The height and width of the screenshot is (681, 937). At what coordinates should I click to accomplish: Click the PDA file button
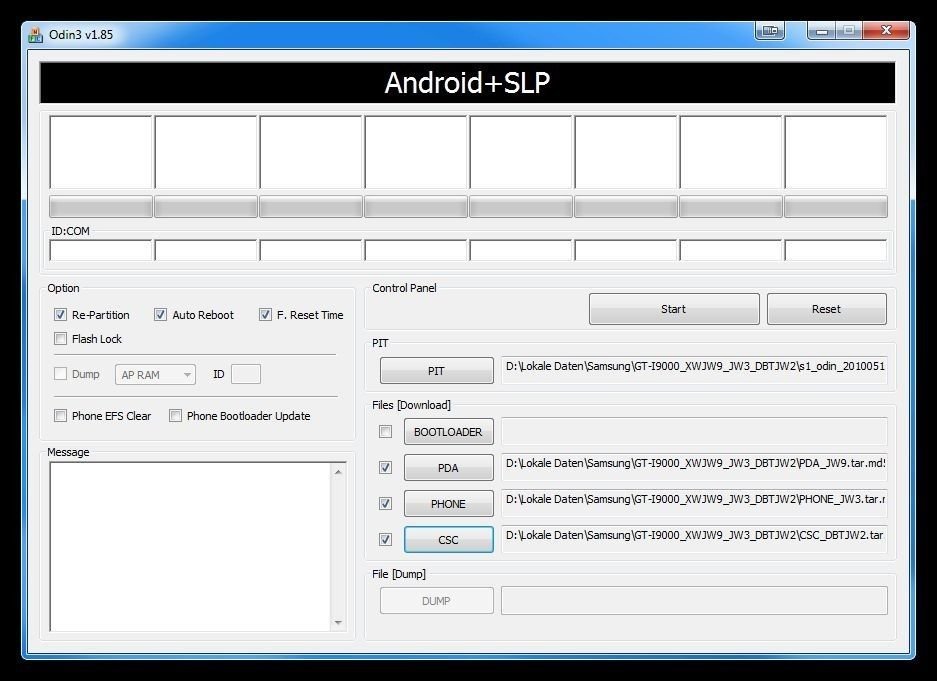449,468
